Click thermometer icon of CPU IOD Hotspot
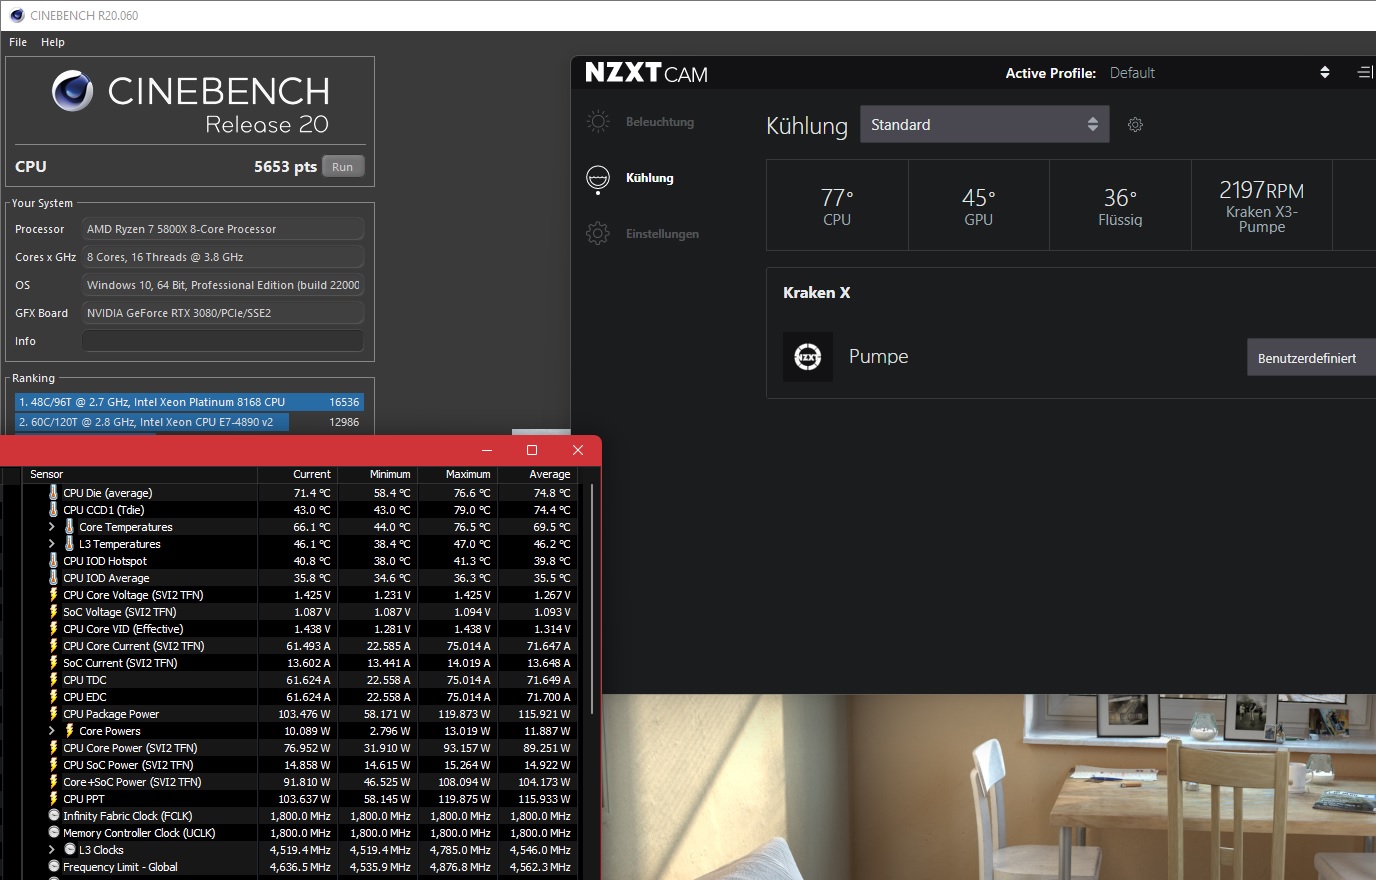 54,561
